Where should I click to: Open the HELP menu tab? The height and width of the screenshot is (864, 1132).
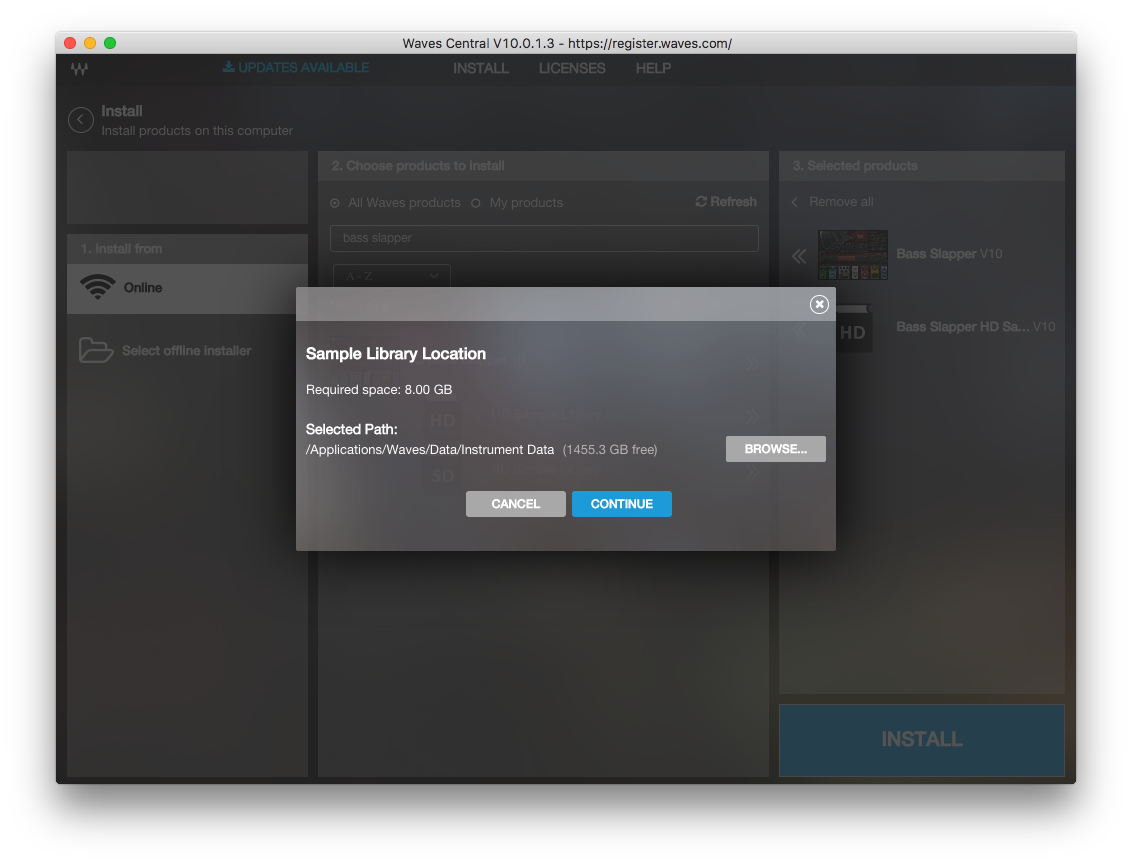pyautogui.click(x=653, y=69)
